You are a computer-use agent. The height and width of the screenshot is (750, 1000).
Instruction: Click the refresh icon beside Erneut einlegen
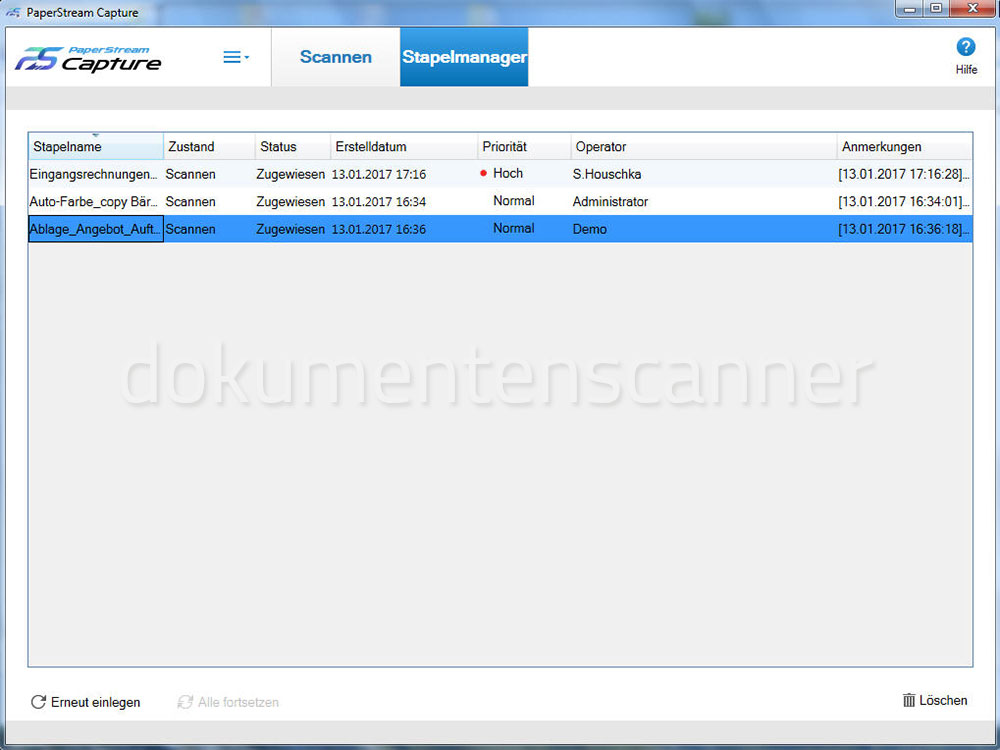click(x=39, y=702)
